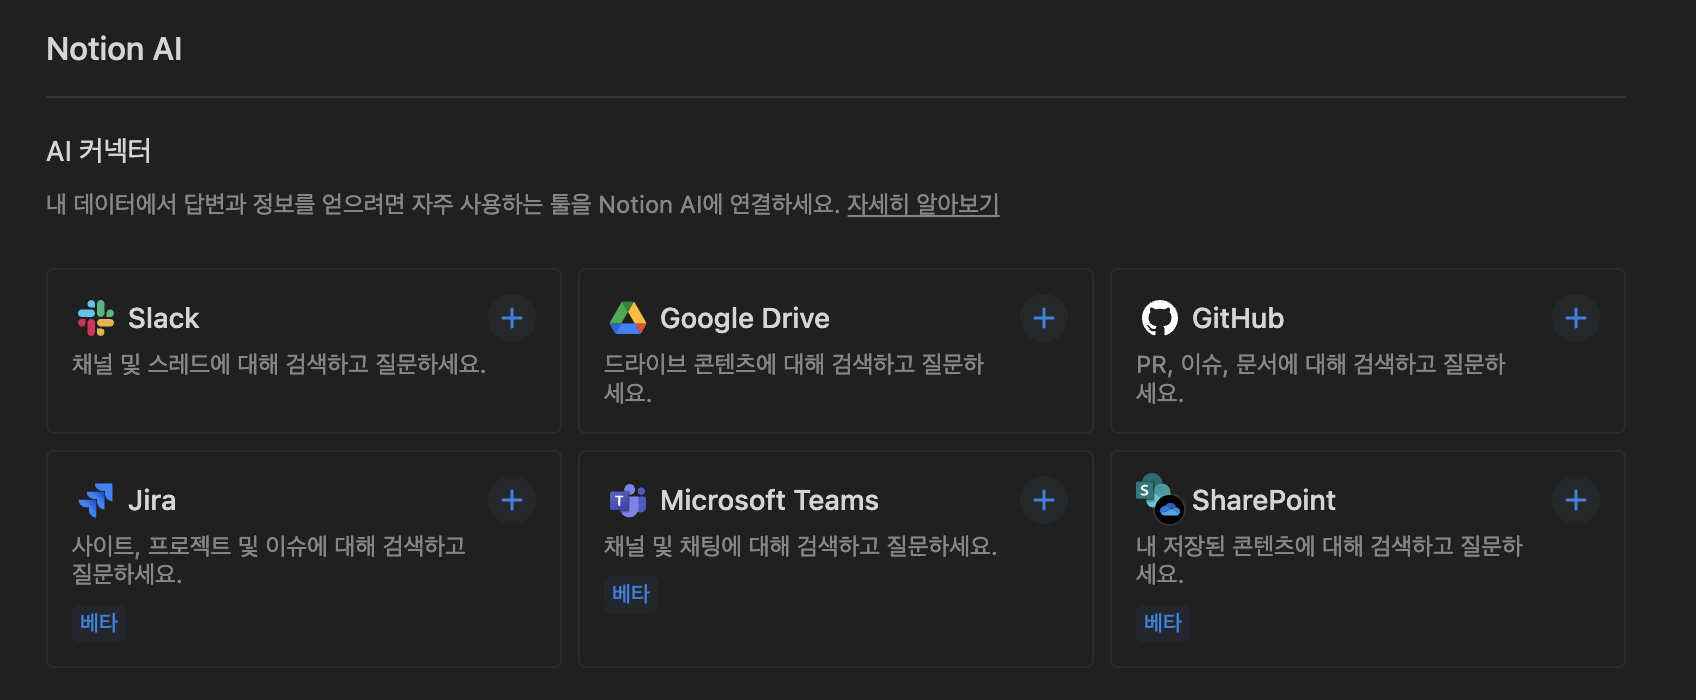Viewport: 1696px width, 700px height.
Task: Open the 자세히 알아보기 link
Action: pos(923,204)
